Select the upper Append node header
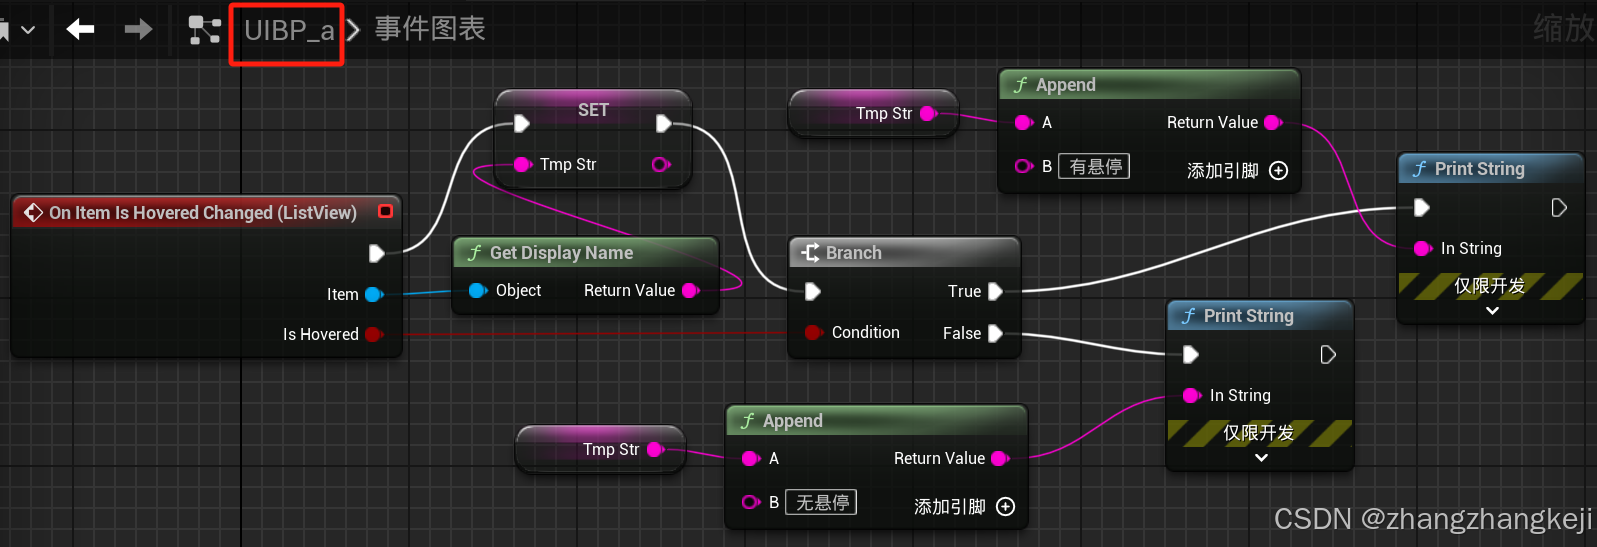The height and width of the screenshot is (547, 1597). point(1149,84)
